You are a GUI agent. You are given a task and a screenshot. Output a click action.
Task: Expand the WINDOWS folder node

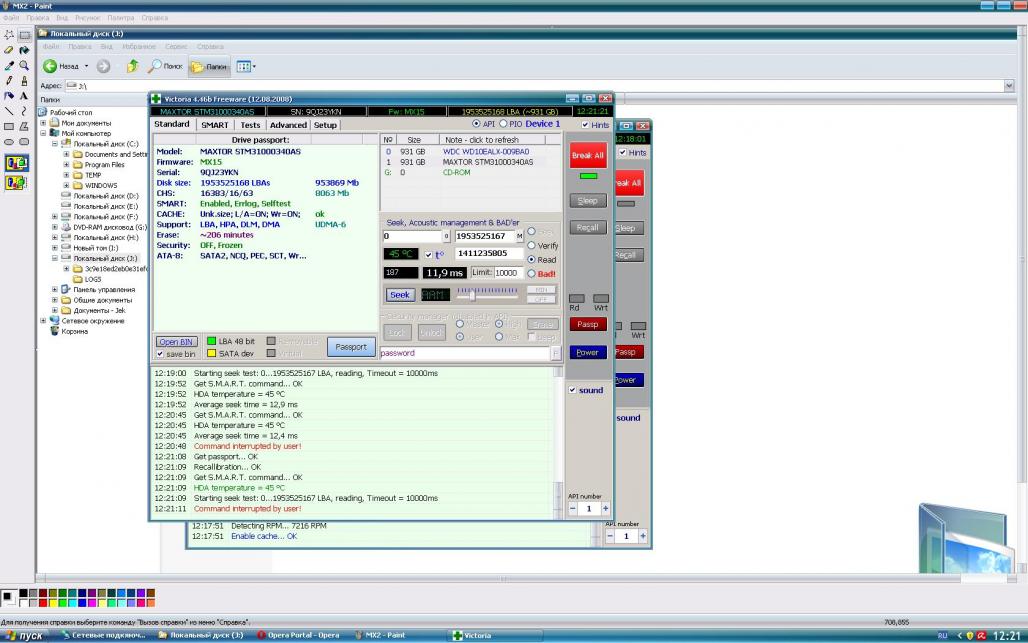tap(66, 185)
